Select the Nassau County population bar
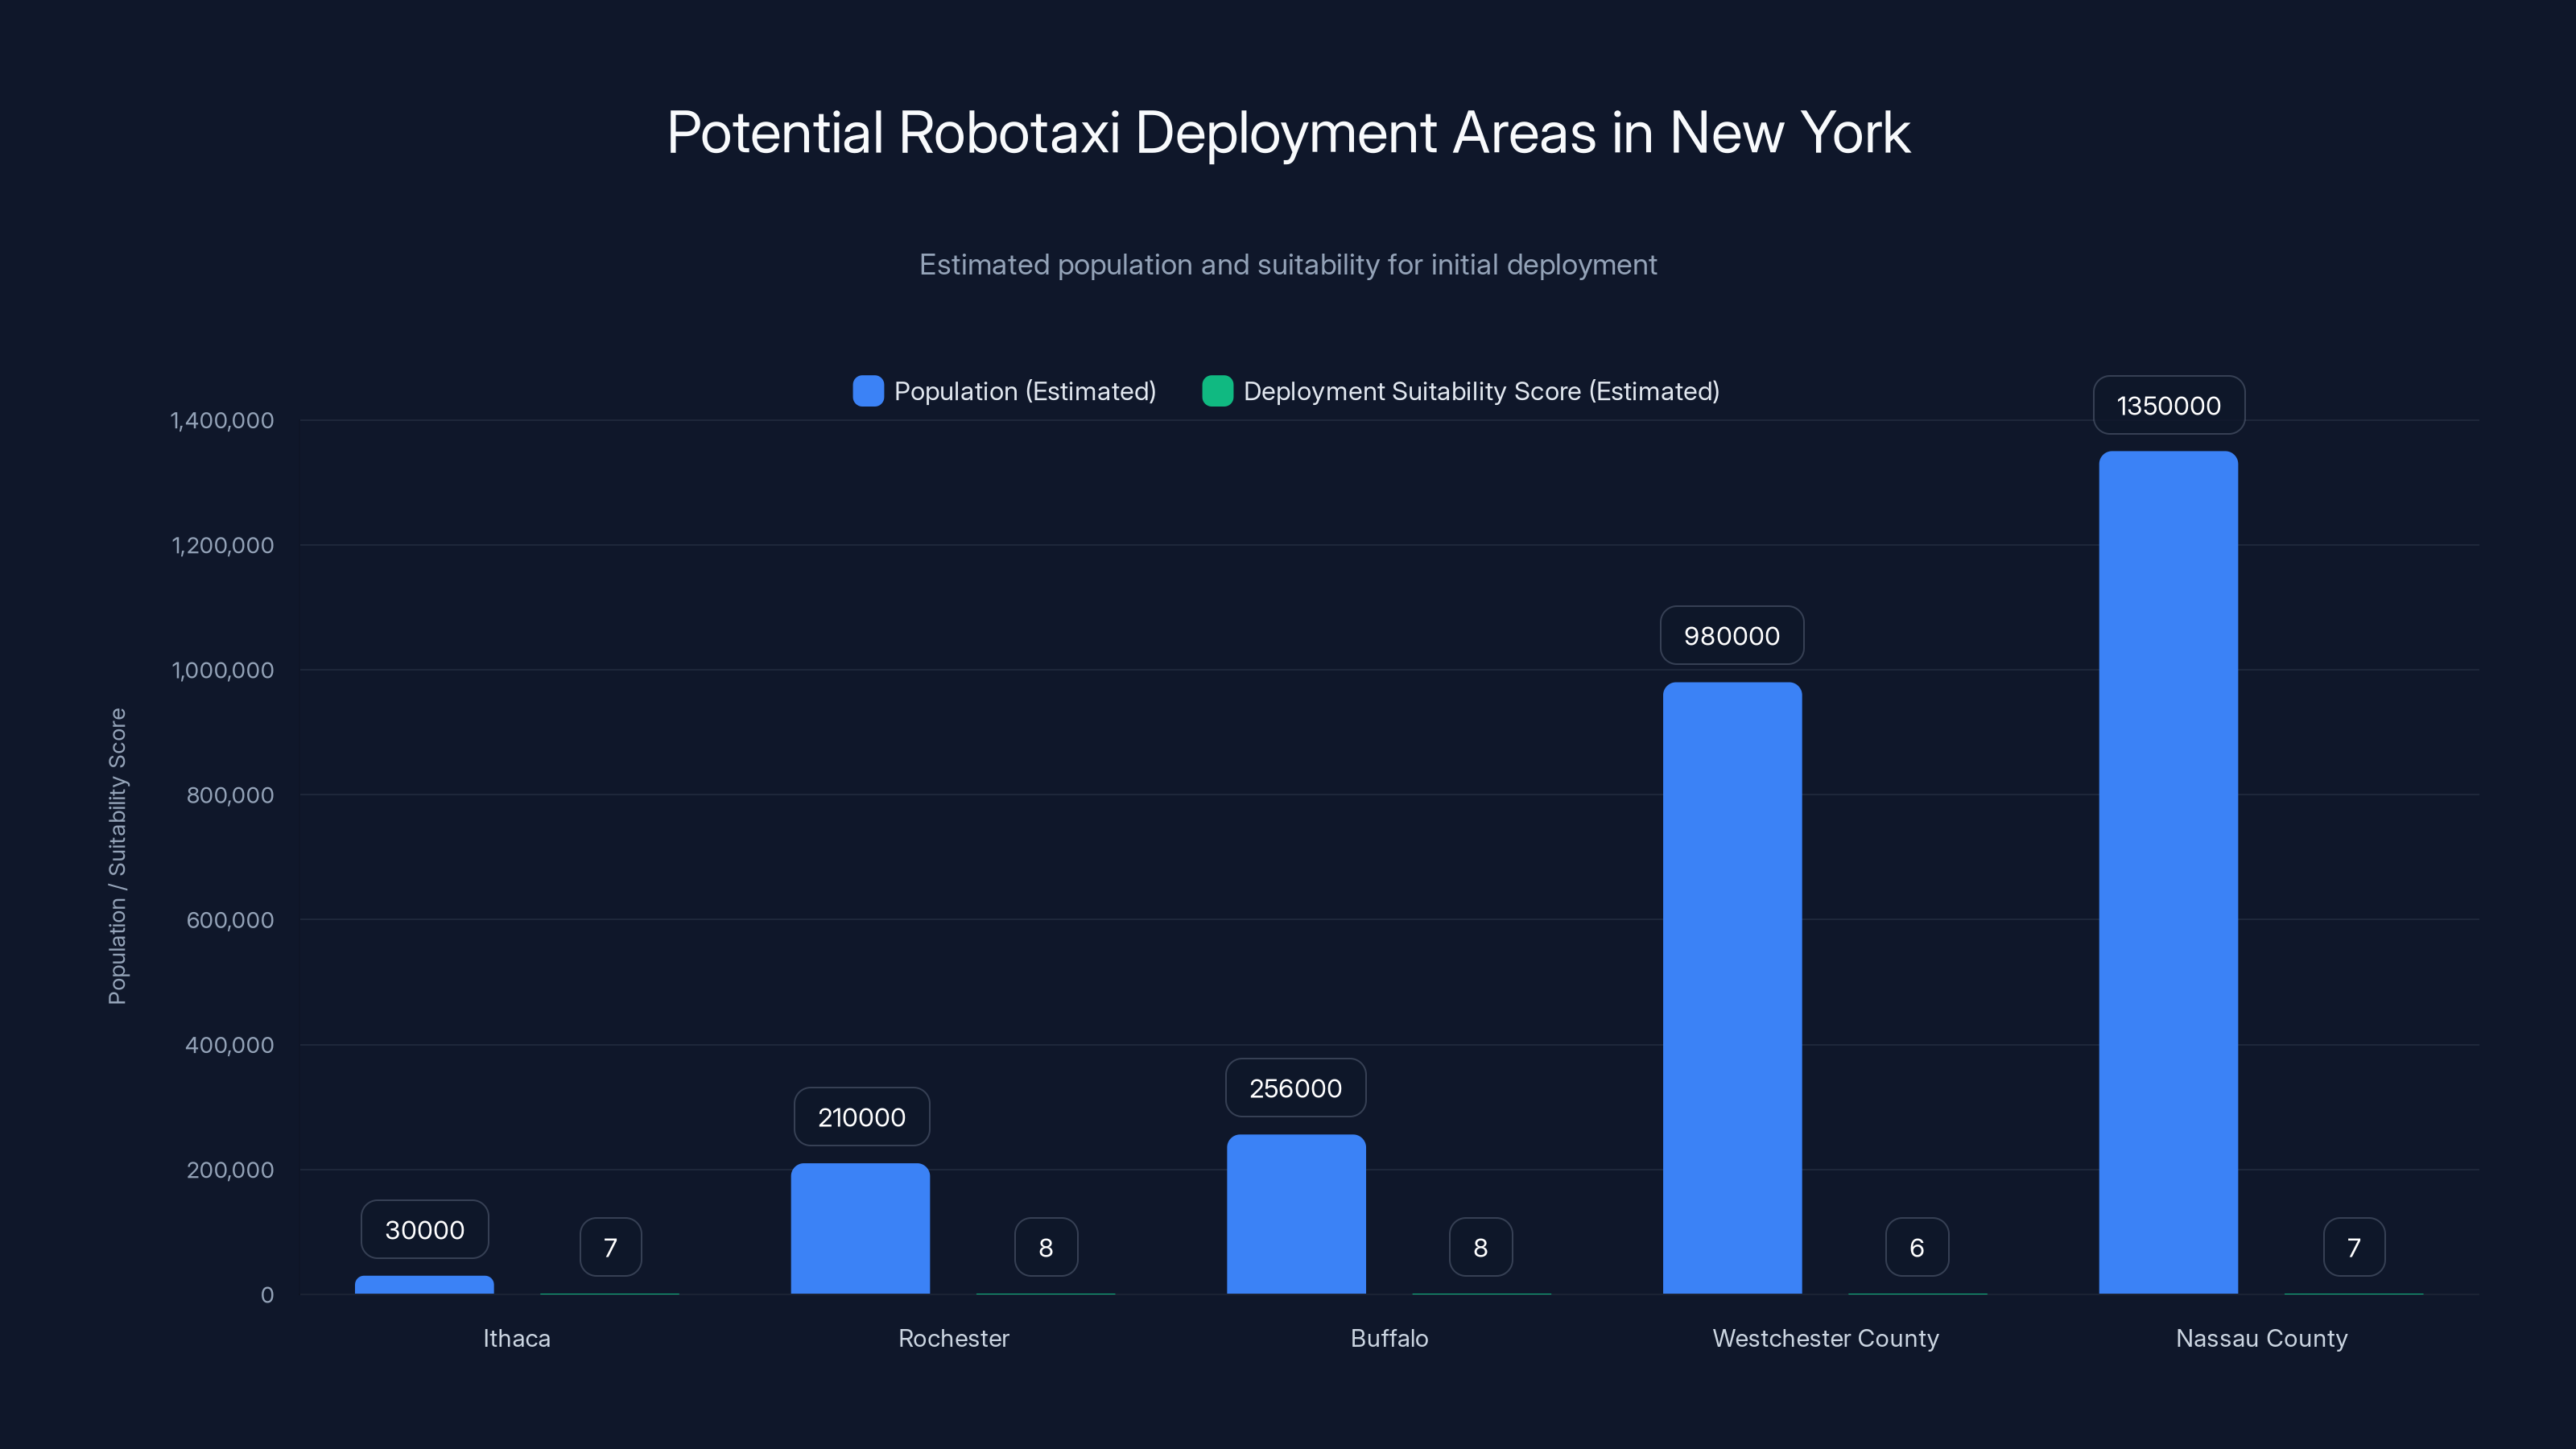This screenshot has width=2576, height=1449. [2168, 880]
